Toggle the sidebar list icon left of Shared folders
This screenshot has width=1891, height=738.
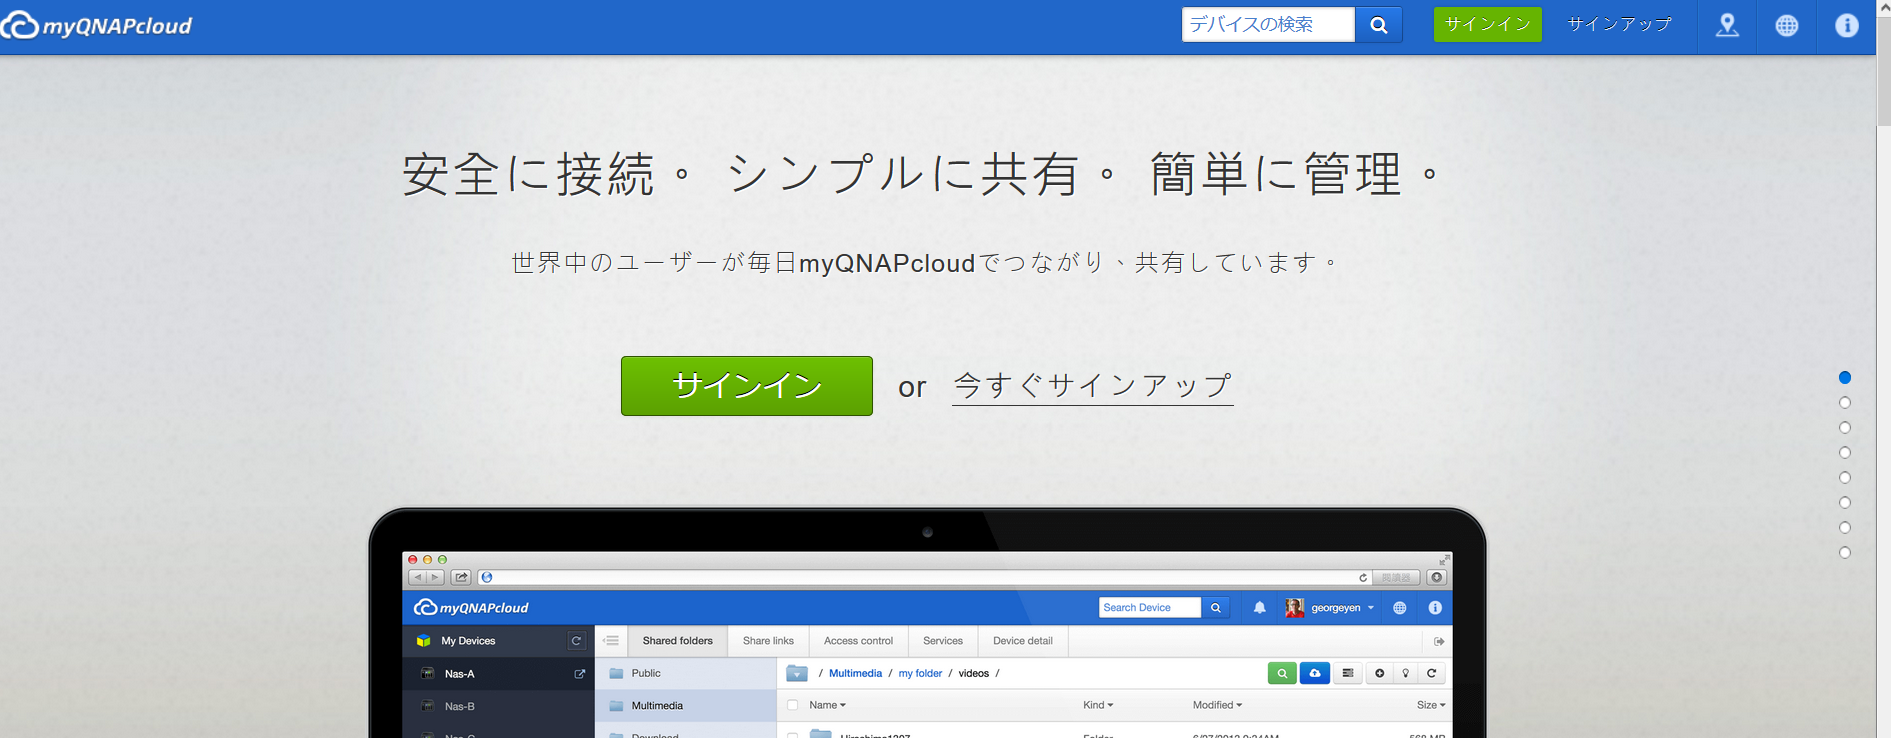tap(611, 641)
